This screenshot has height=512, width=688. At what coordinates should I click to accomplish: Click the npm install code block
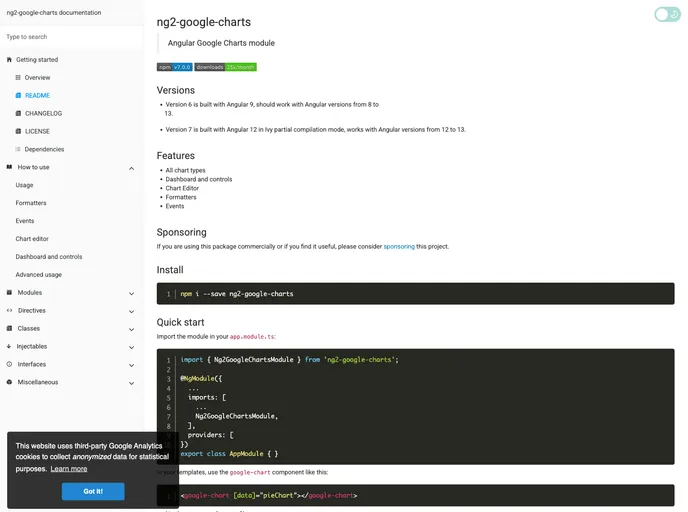415,294
